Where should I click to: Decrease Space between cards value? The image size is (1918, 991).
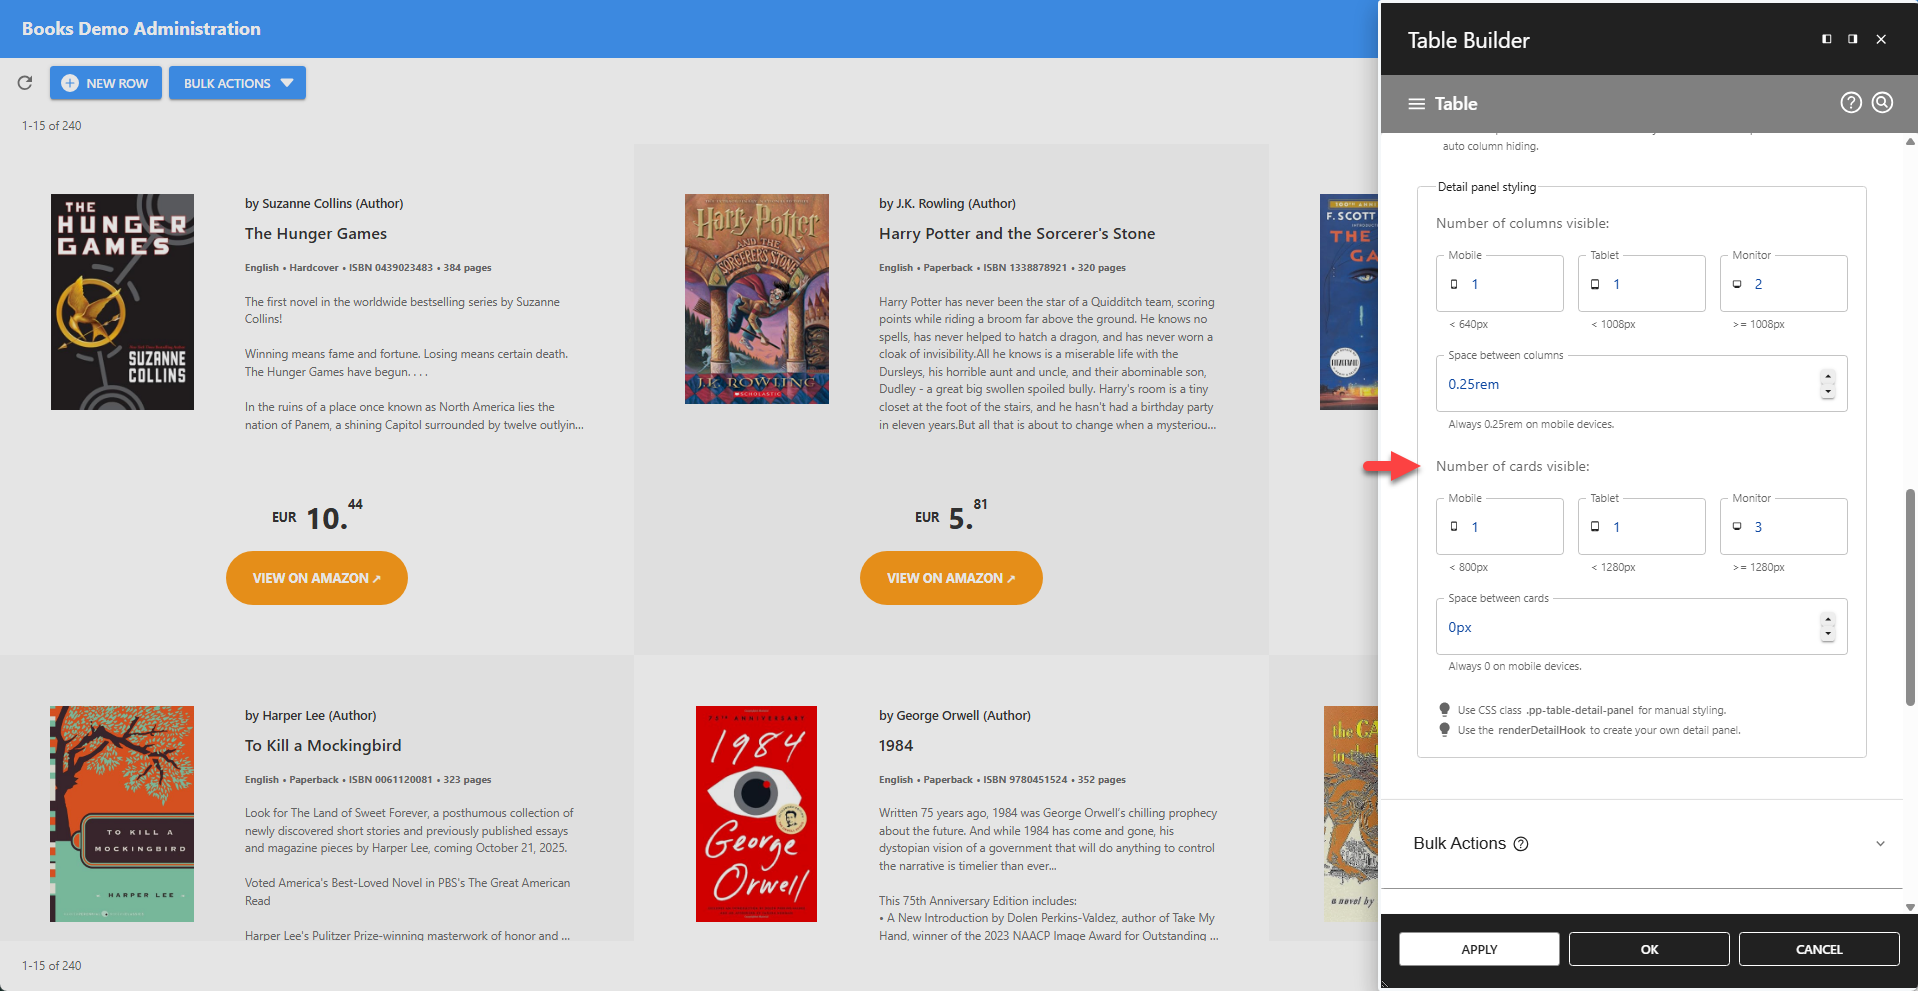click(x=1828, y=634)
